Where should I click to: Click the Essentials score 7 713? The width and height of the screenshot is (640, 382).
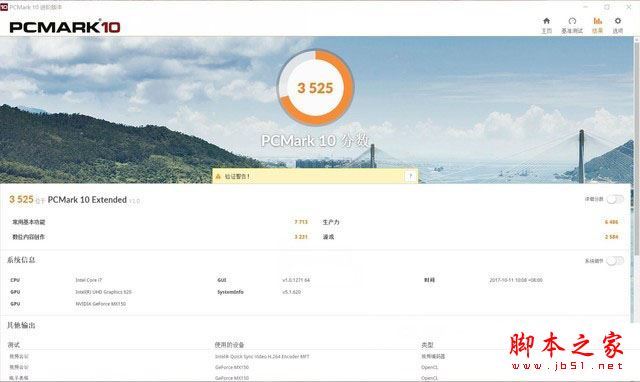(x=301, y=222)
